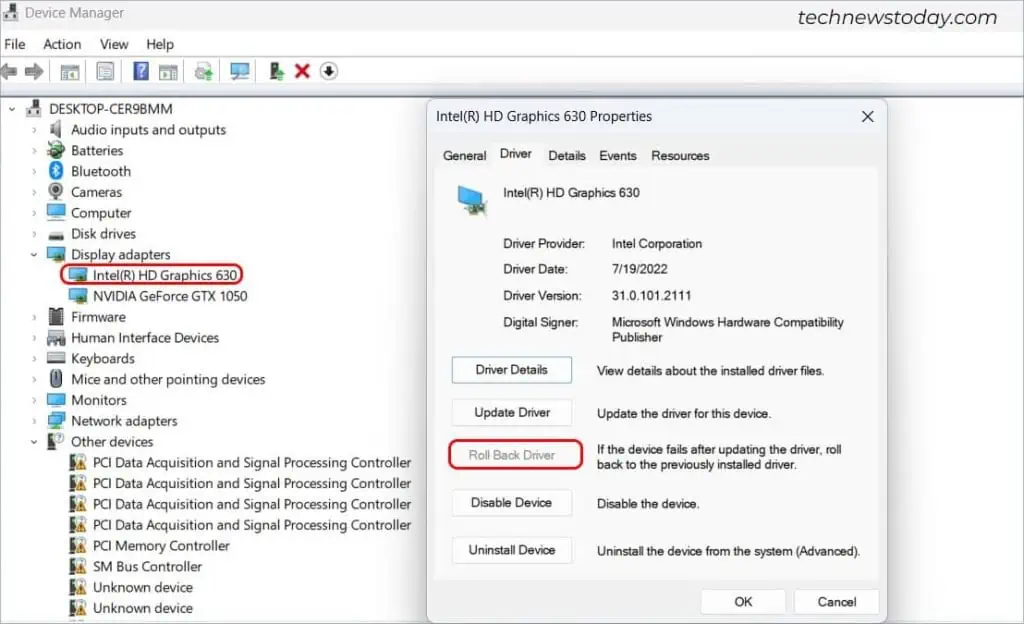Switch to the Events tab
This screenshot has width=1024, height=624.
(x=617, y=155)
